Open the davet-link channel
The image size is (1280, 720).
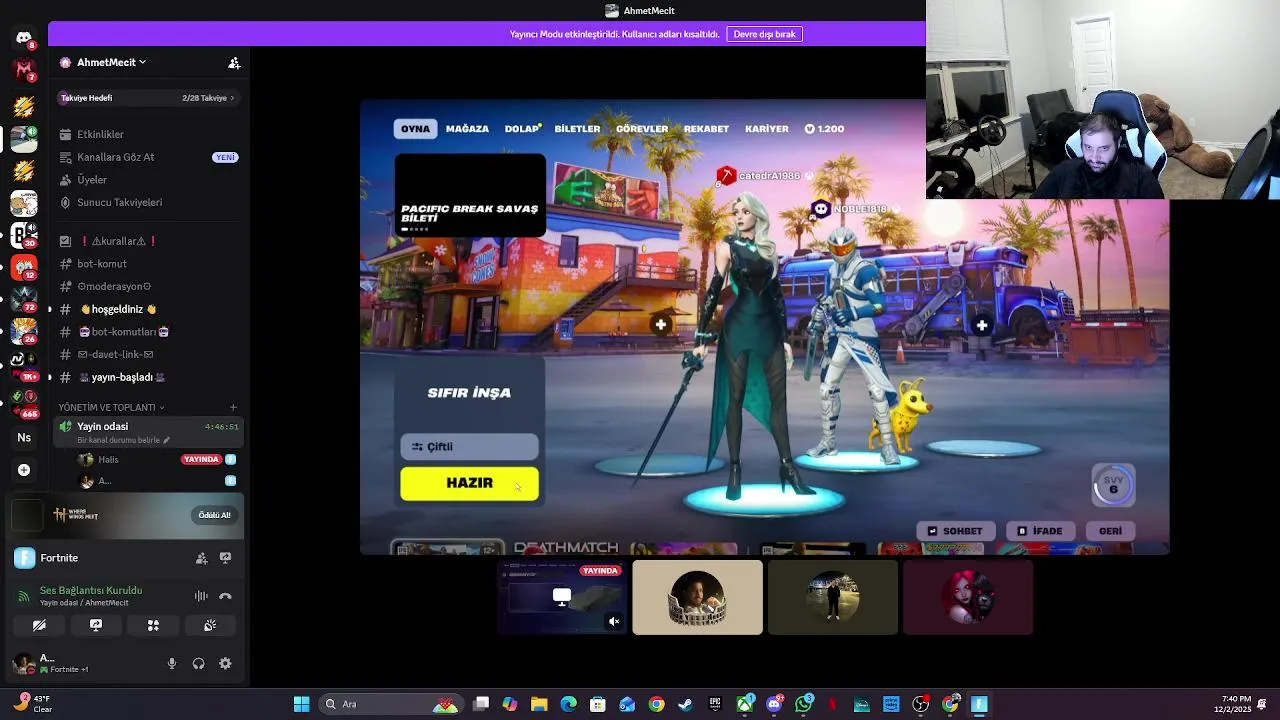coord(148,354)
